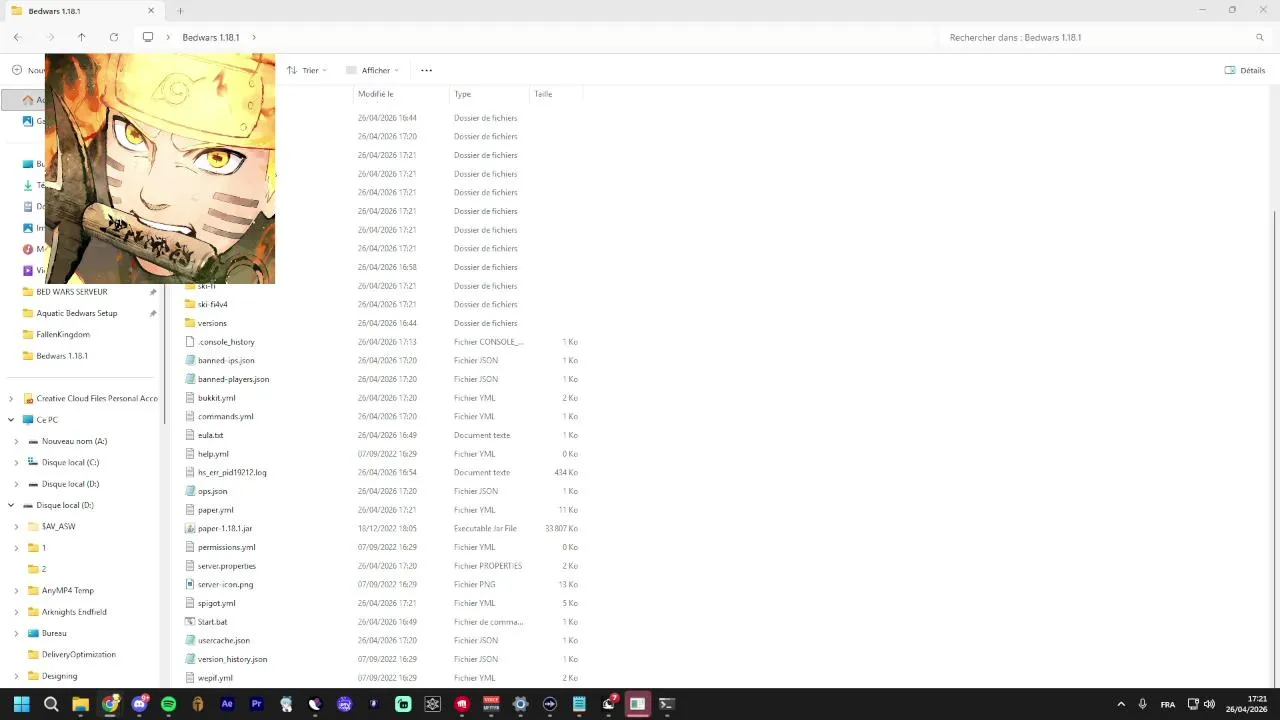
Task: Toggle the Détails pane
Action: pos(1245,70)
